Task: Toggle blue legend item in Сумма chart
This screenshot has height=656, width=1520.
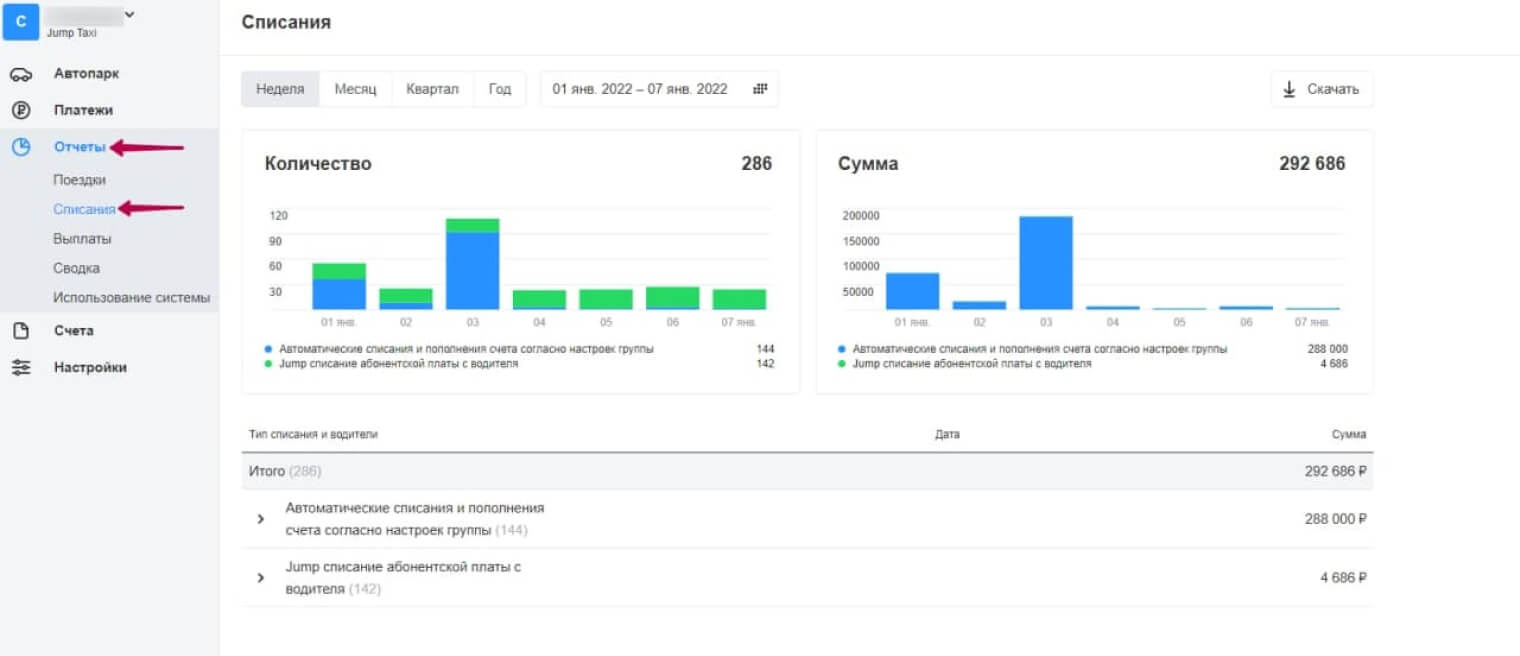Action: [842, 349]
